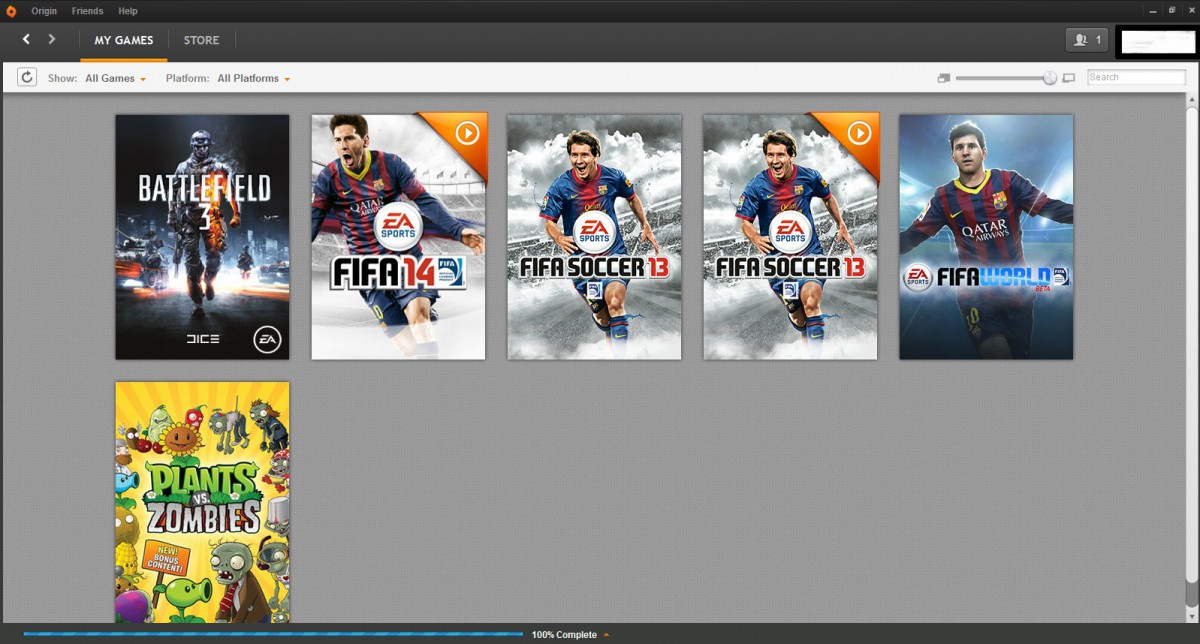The height and width of the screenshot is (644, 1200).
Task: Click in the Search input field
Action: coord(1135,77)
